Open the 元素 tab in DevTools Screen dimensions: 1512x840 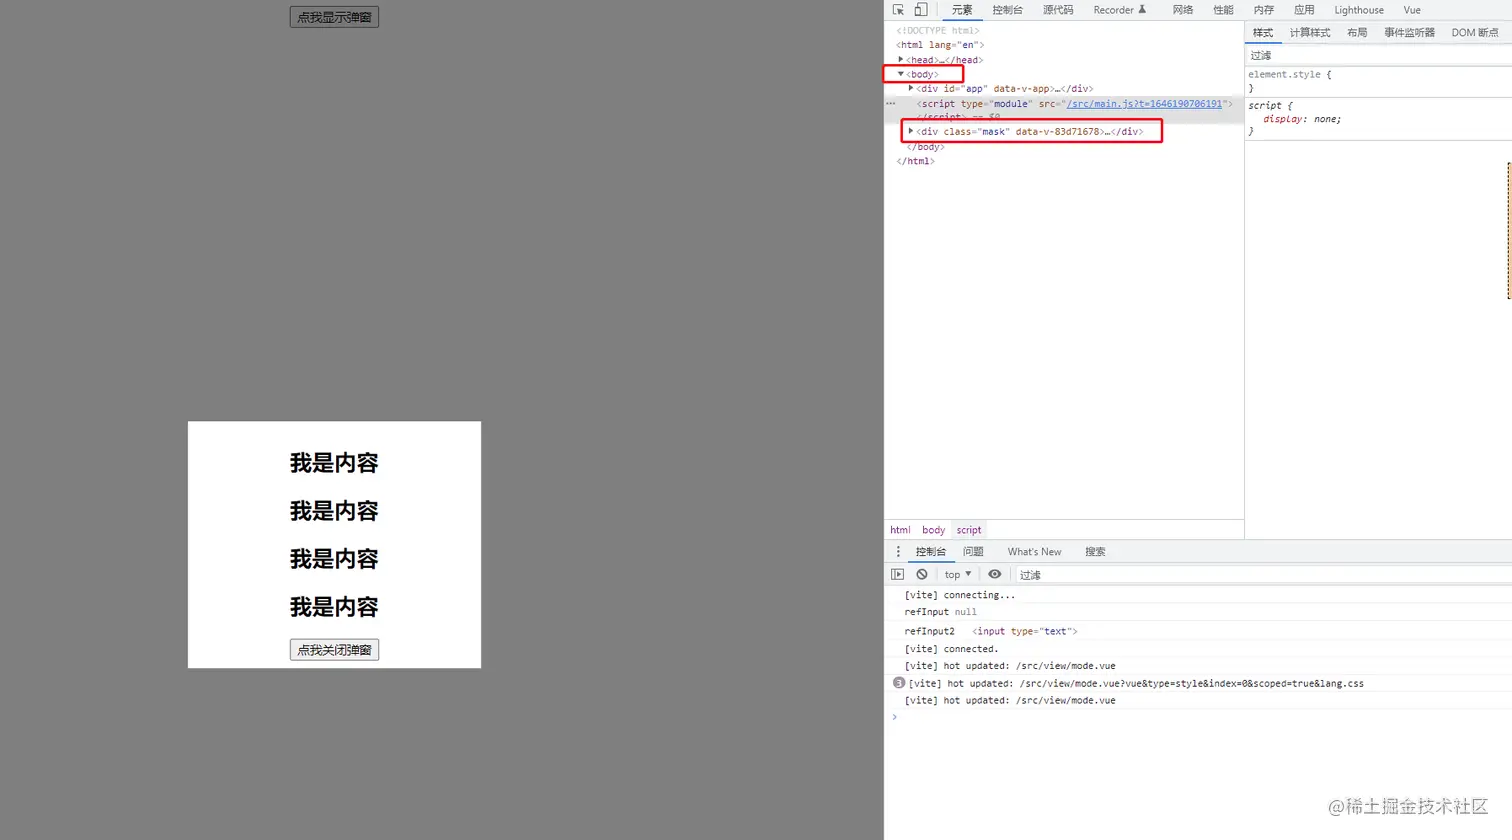(x=962, y=10)
